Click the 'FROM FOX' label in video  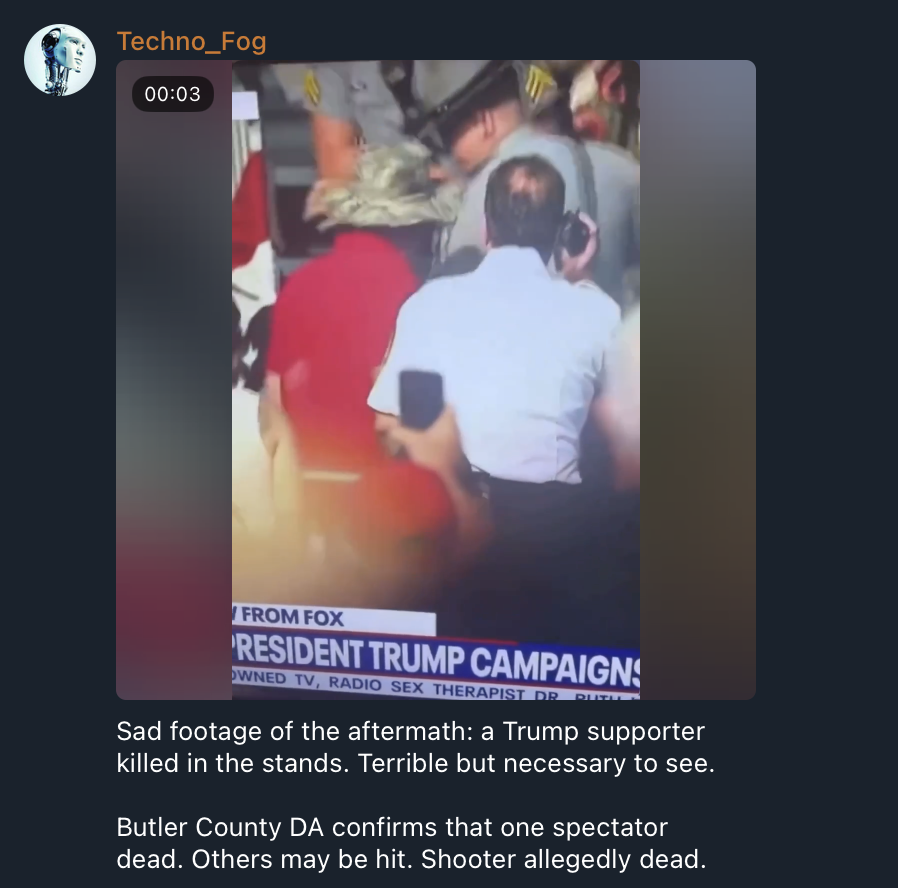[292, 617]
